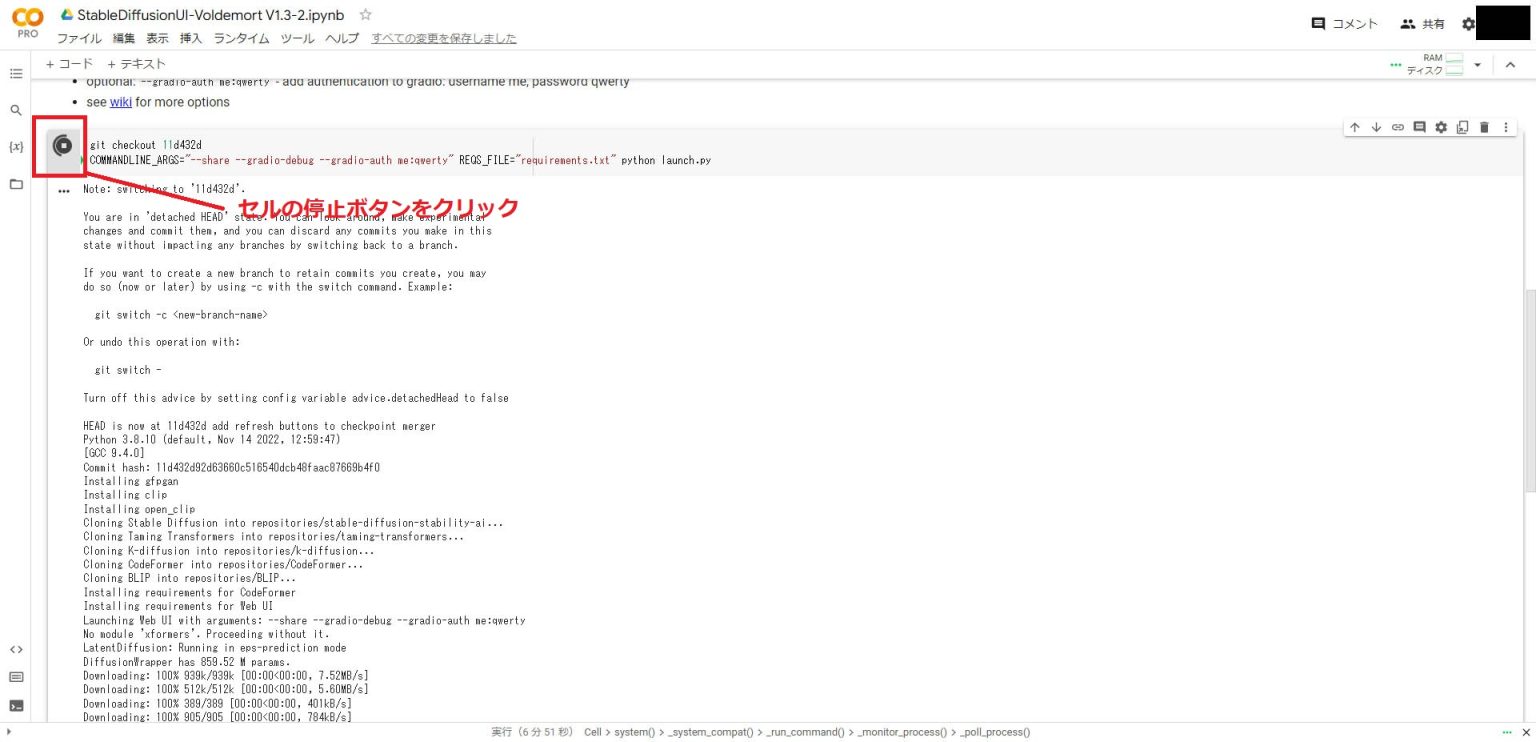Add a comment to the cell
The image size is (1536, 742).
pos(1419,127)
